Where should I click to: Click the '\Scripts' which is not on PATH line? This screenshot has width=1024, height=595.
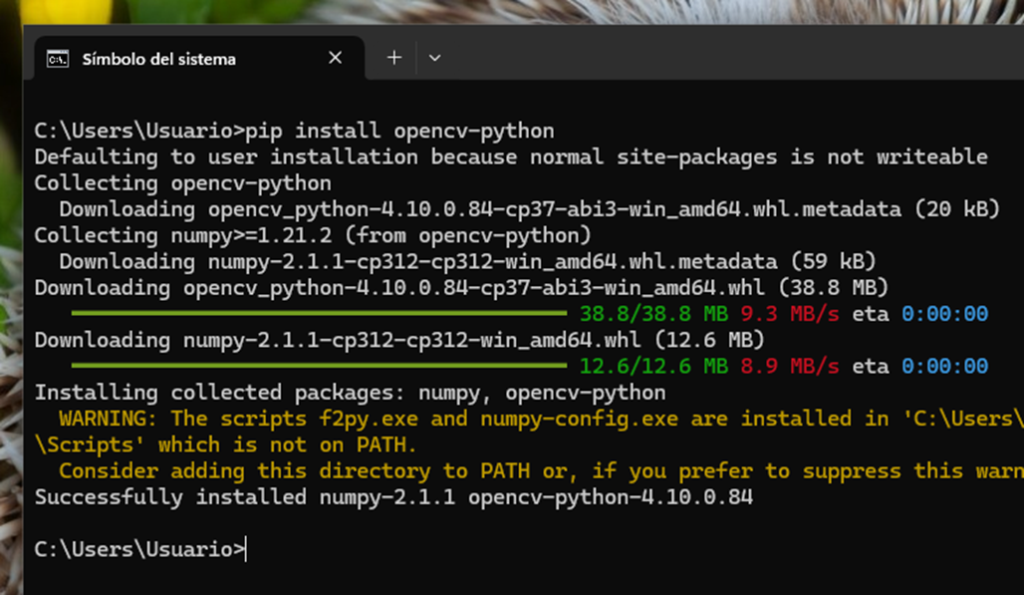(x=225, y=445)
